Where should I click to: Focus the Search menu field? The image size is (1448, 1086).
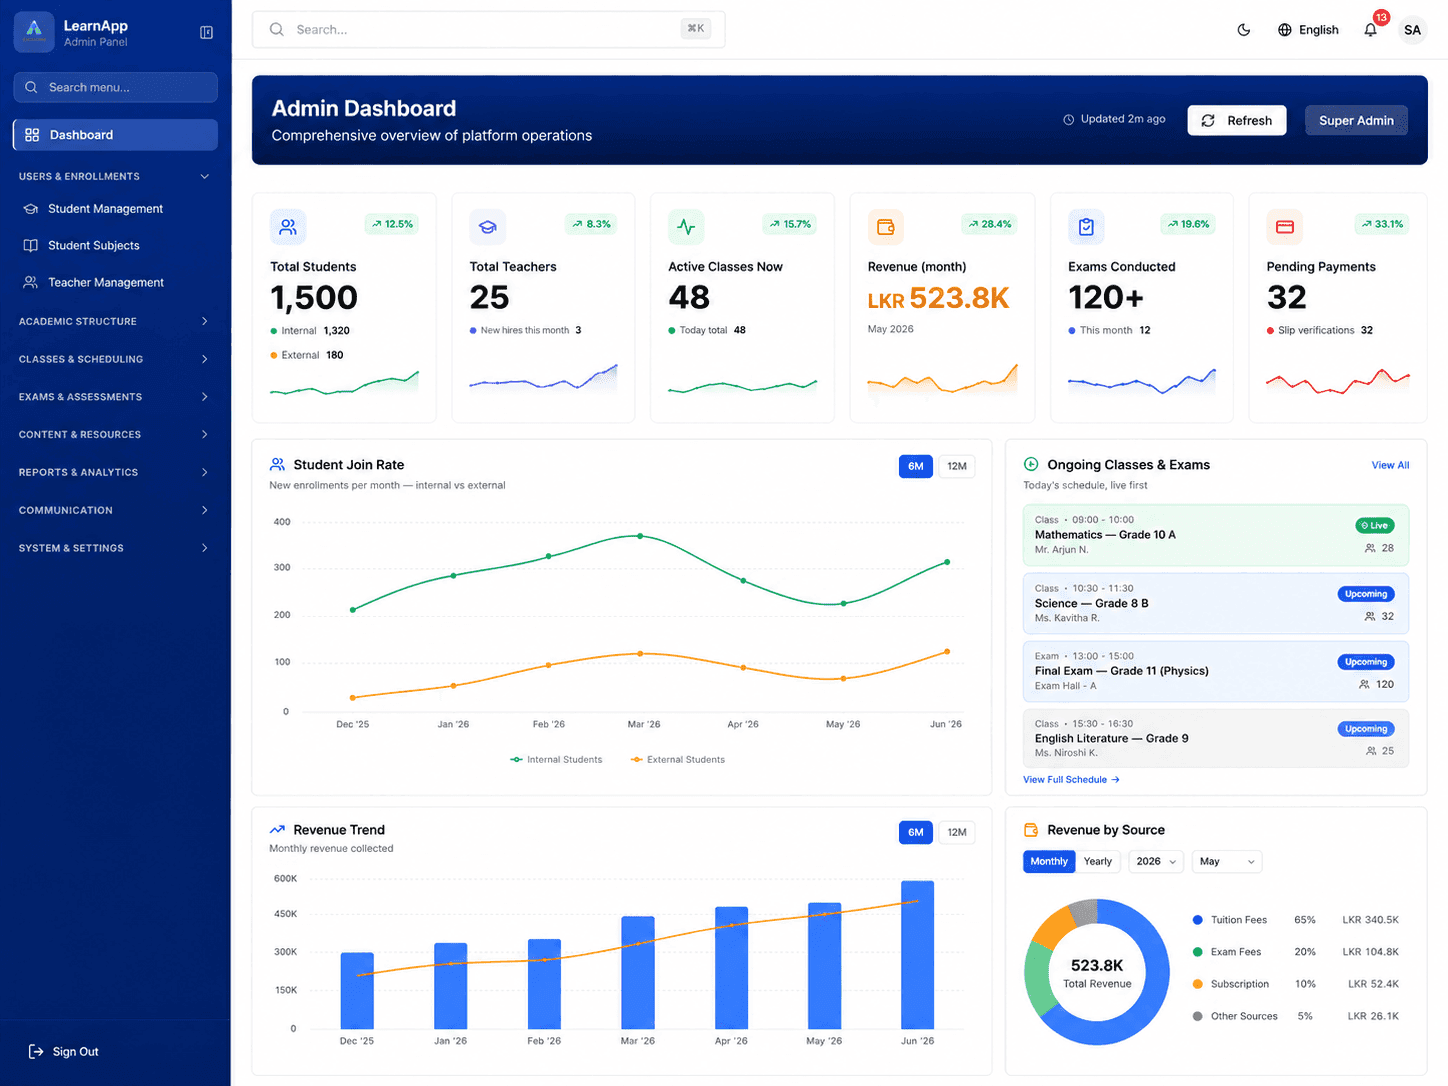click(115, 88)
